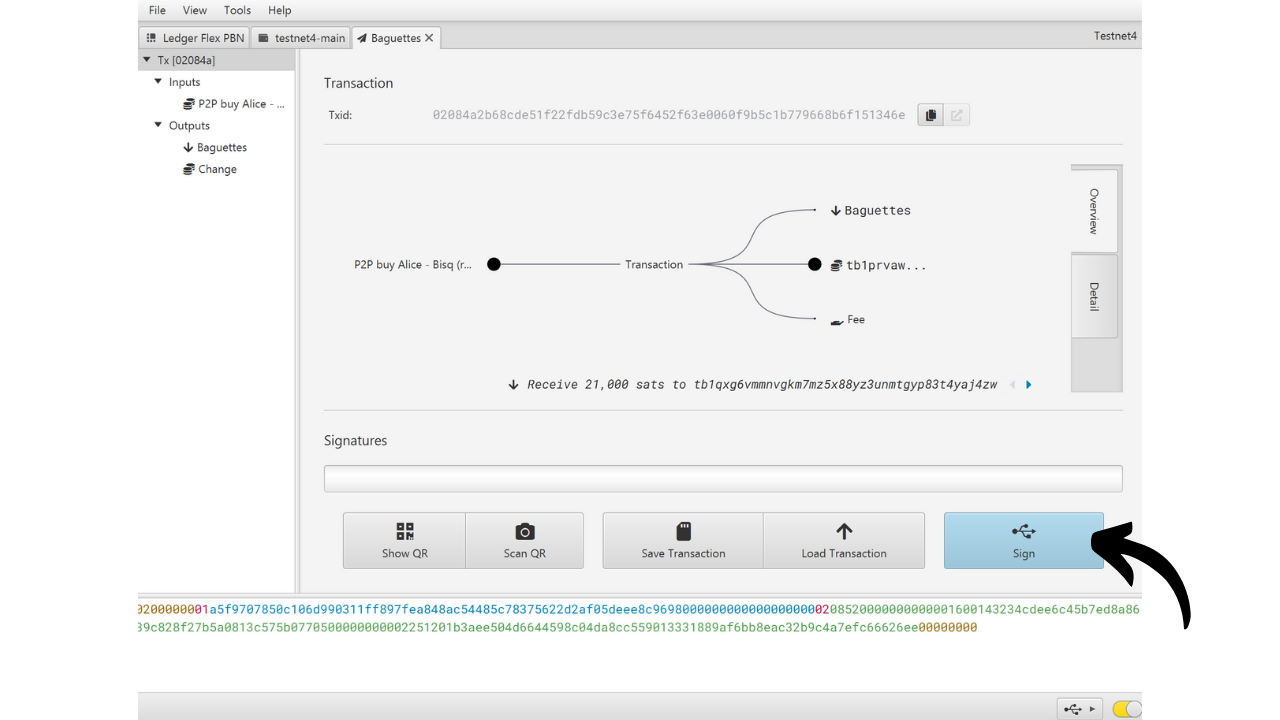Open the Txid in block explorer
1280x720 pixels.
[x=956, y=115]
